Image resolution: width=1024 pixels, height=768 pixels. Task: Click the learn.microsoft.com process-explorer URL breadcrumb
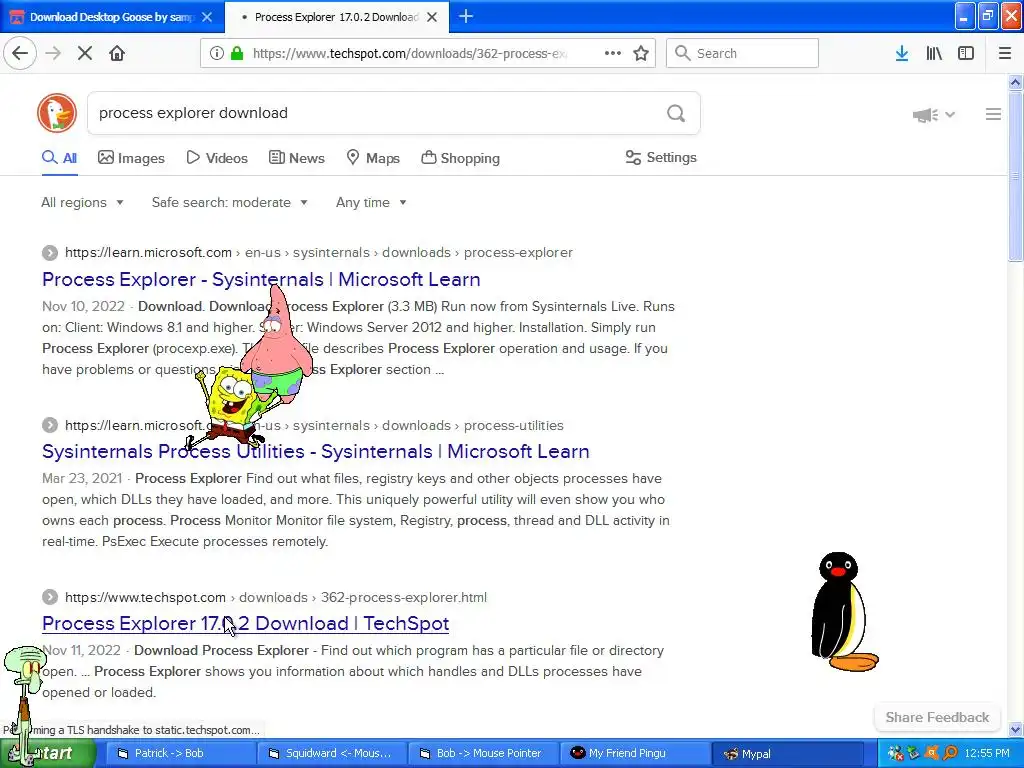pos(319,253)
